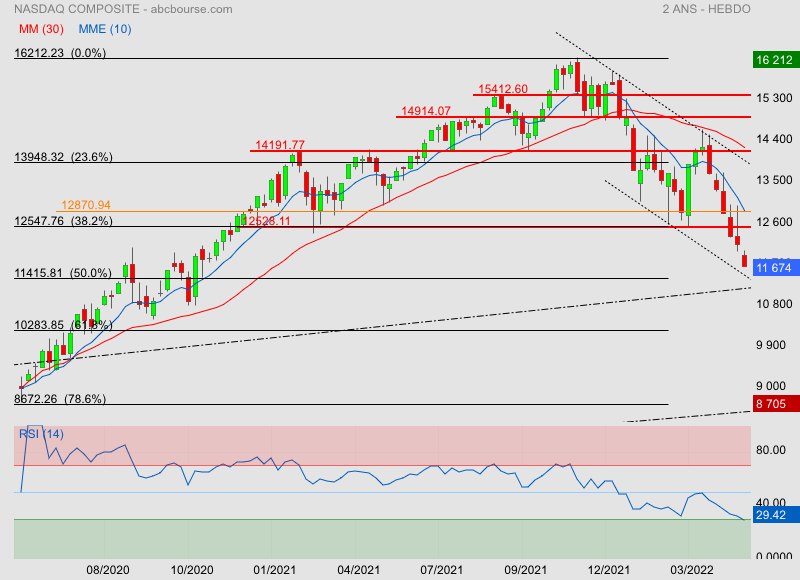
Task: Select the 11415.81 (50.0%) Fibonacci label
Action: (x=63, y=273)
